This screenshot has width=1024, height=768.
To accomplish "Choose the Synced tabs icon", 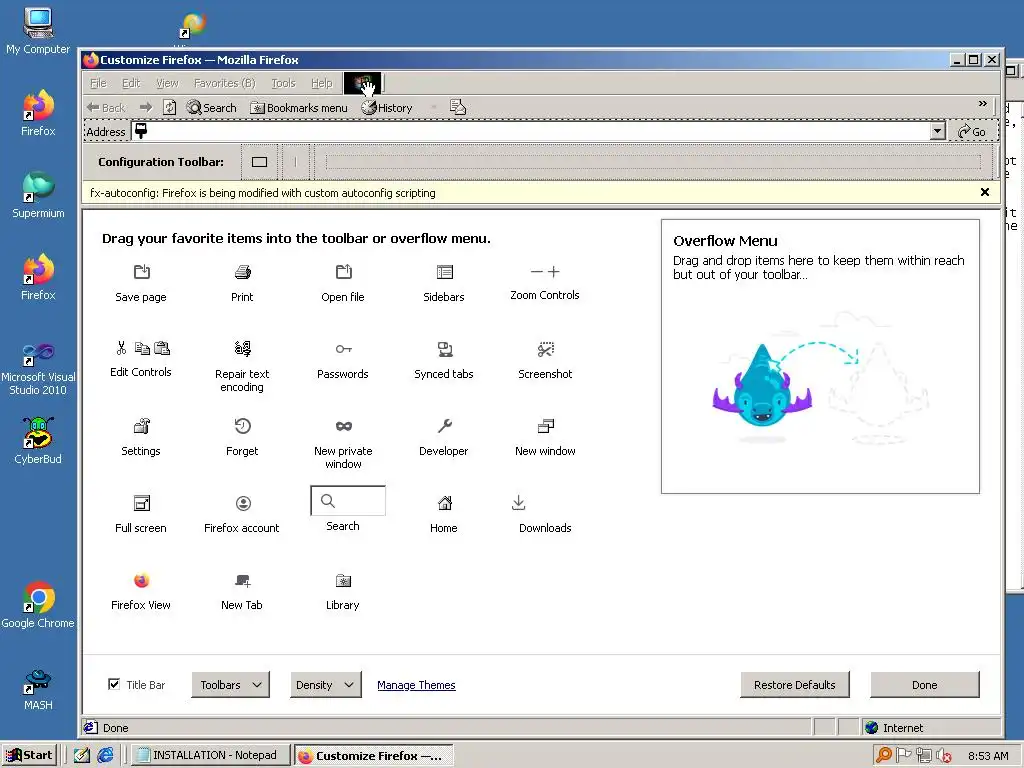I will pyautogui.click(x=445, y=349).
